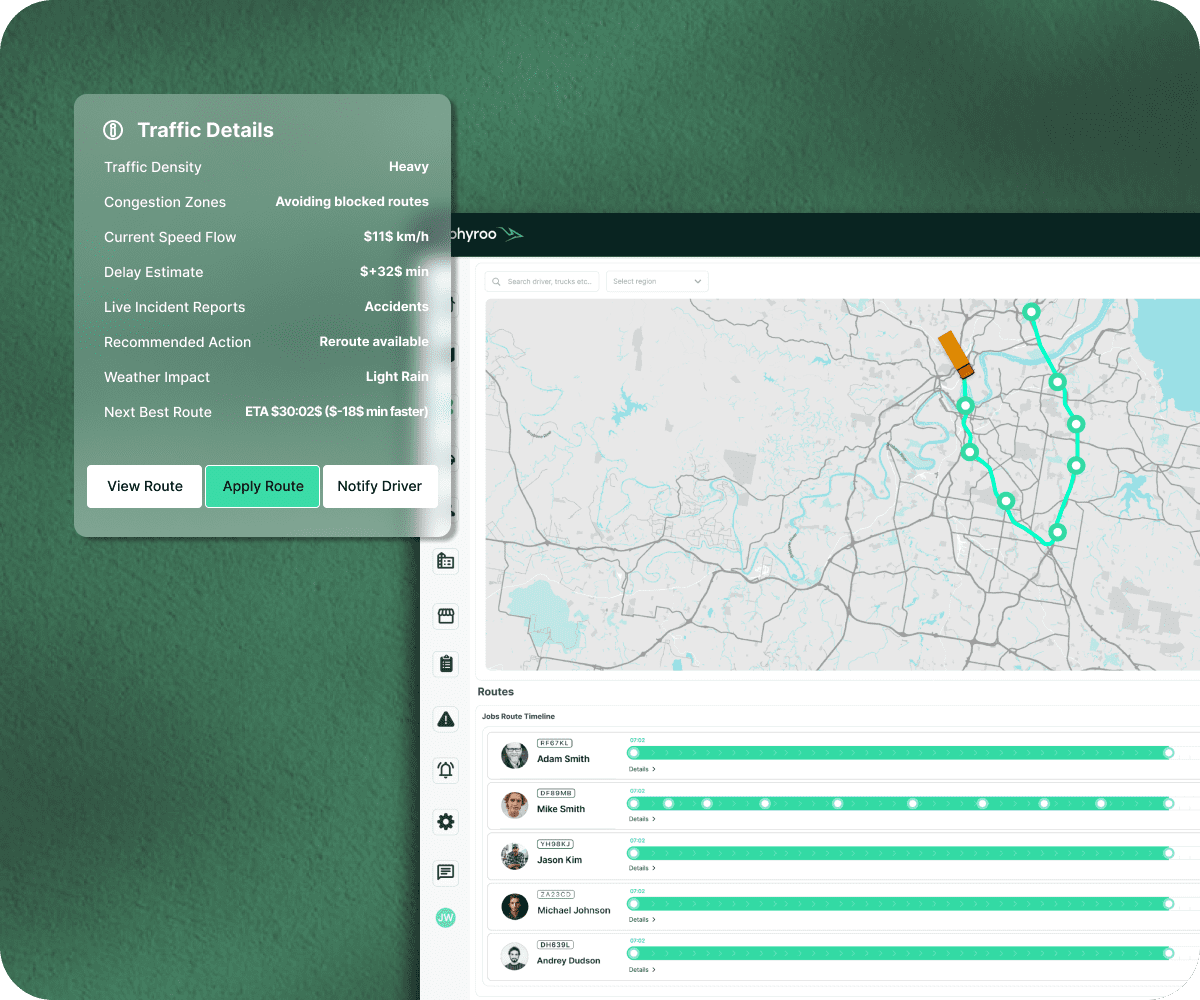
Task: Click the info icon beside Traffic Details
Action: click(112, 129)
